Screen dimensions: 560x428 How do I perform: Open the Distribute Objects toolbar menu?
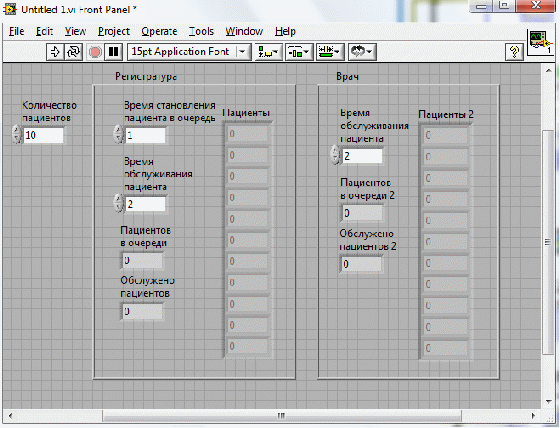coord(299,52)
